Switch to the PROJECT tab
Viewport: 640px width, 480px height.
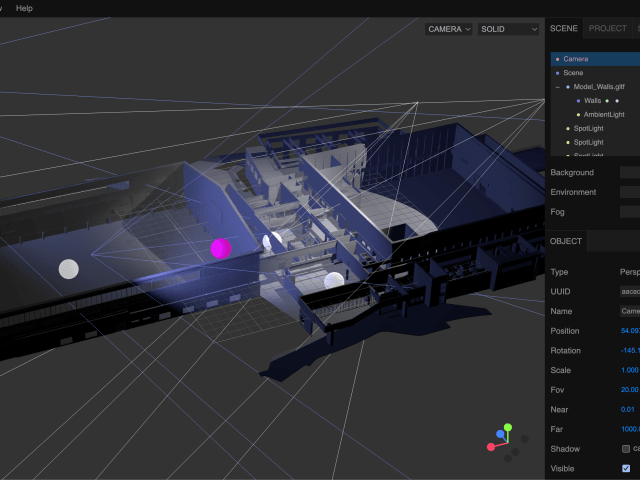607,28
